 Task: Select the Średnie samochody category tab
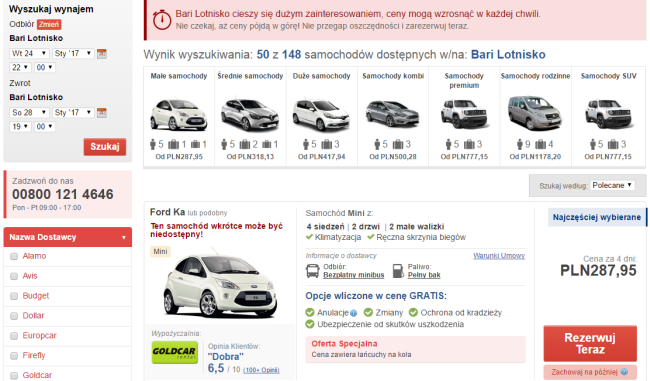pos(250,116)
